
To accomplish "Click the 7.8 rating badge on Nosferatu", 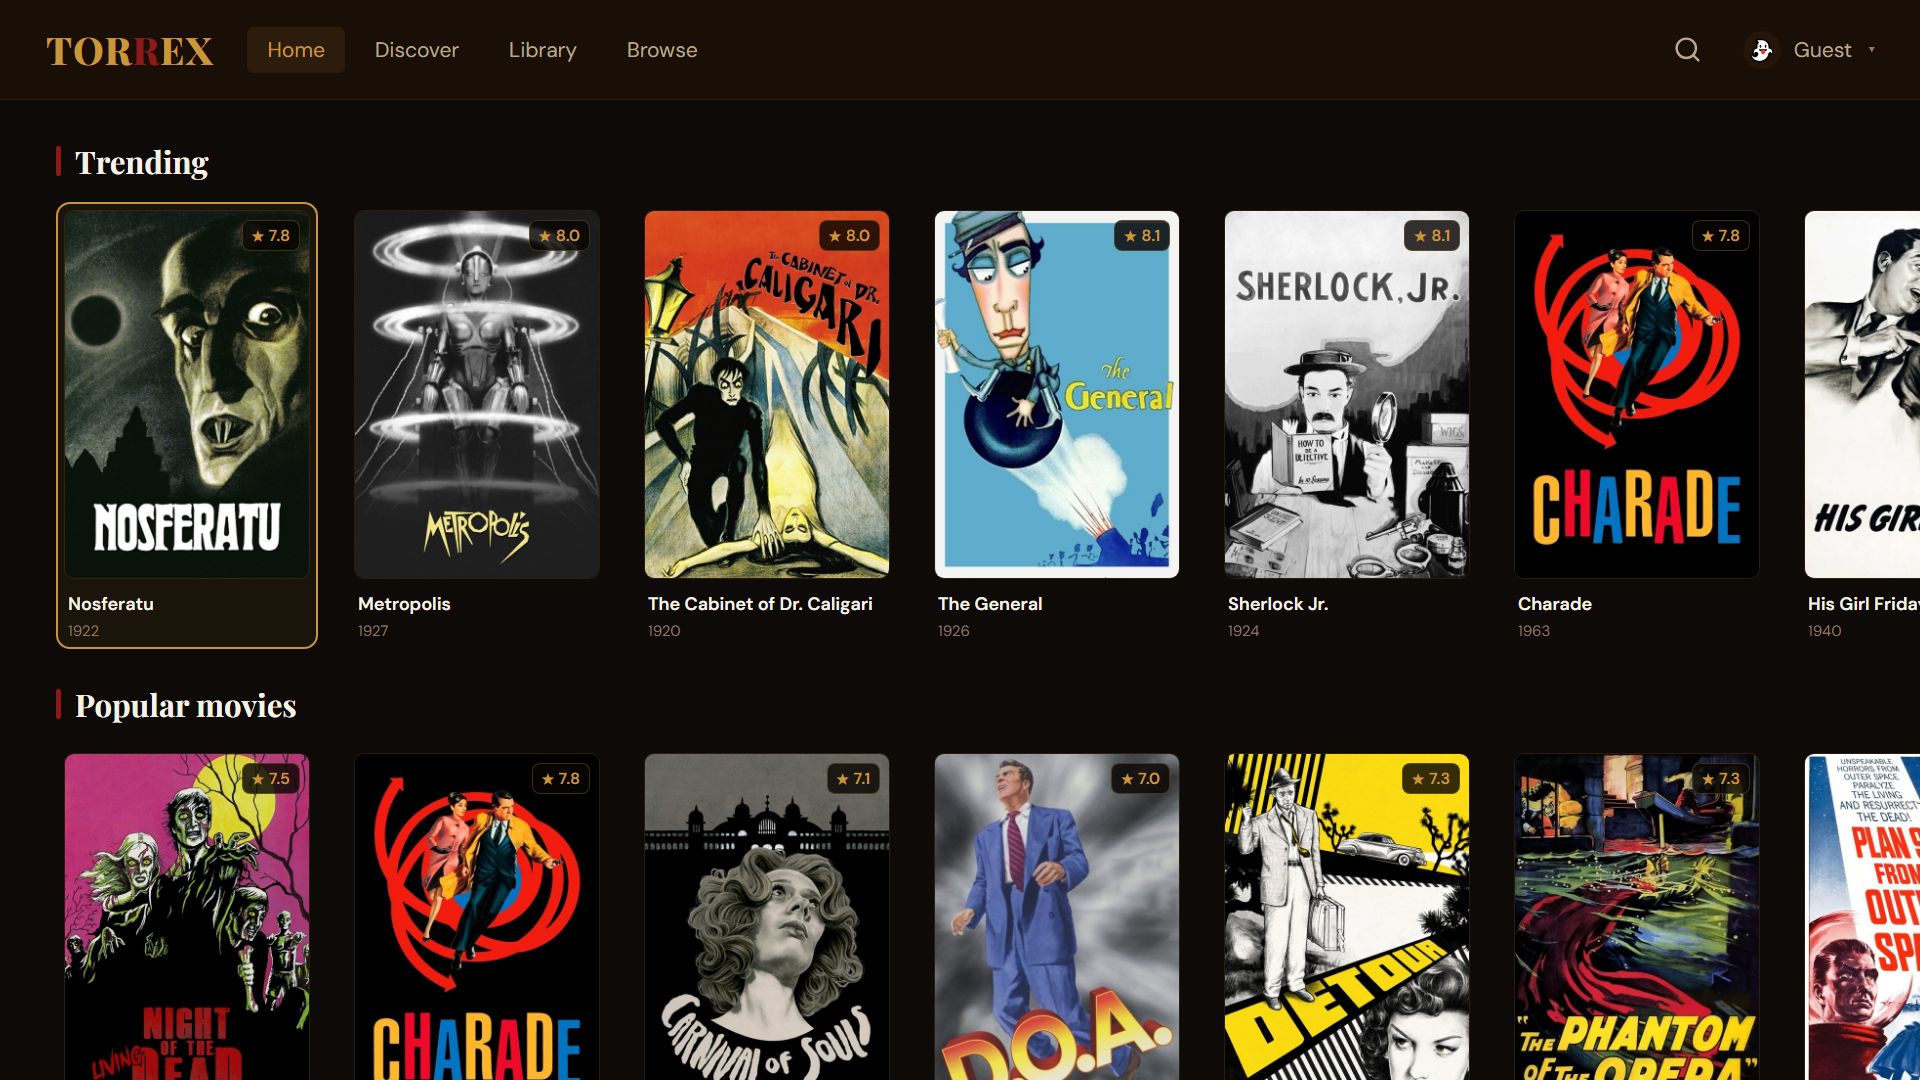I will point(271,236).
